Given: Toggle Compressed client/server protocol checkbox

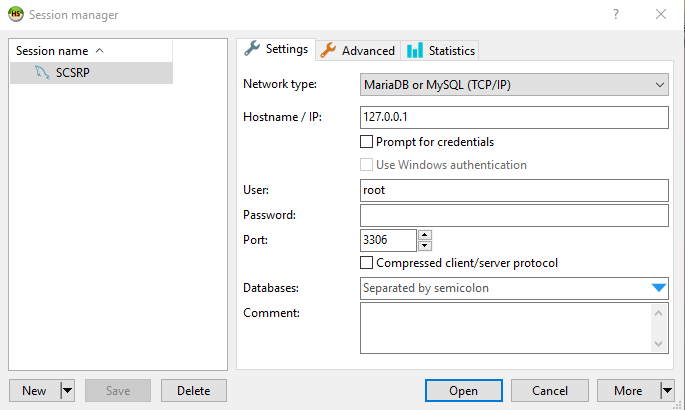Looking at the screenshot, I should coord(366,263).
